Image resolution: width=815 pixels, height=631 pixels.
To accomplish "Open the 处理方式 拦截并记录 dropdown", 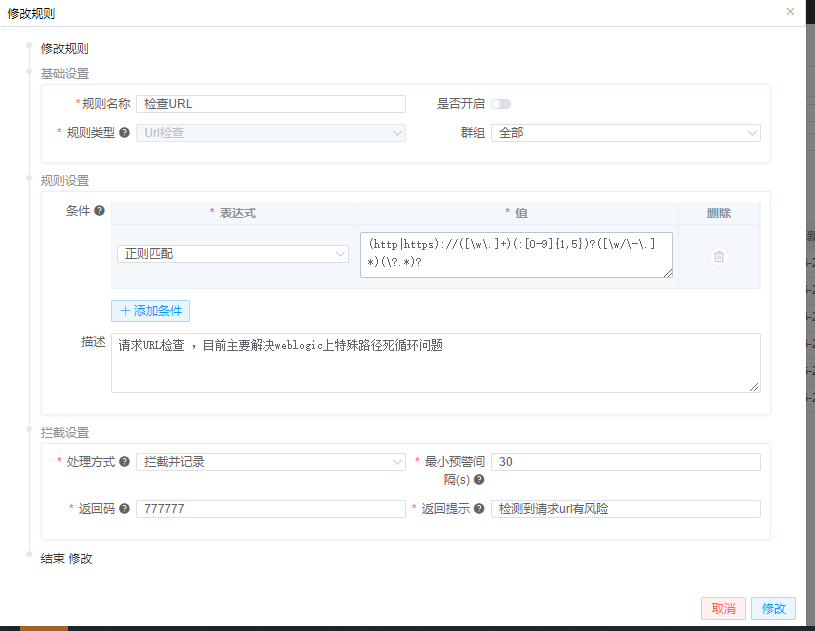I will 271,462.
